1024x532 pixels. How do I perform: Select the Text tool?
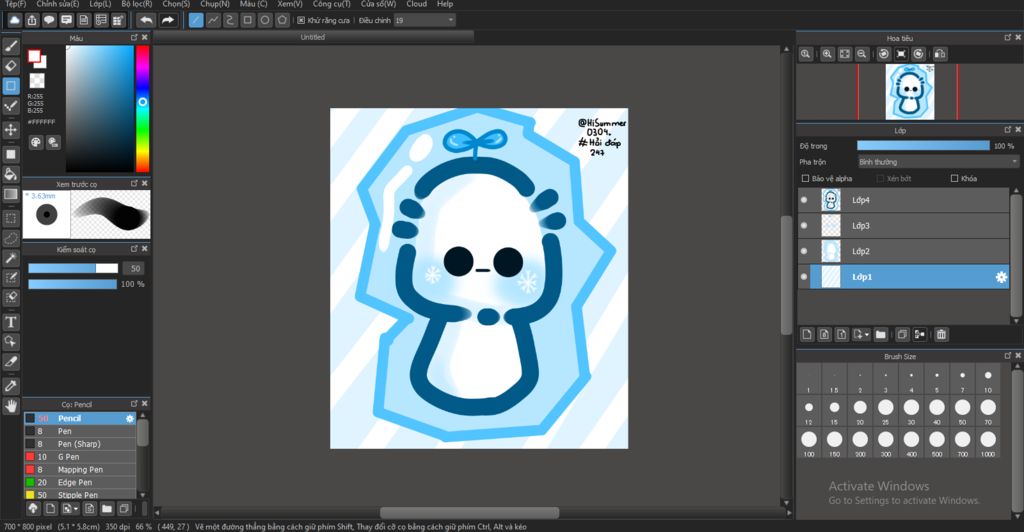tap(10, 322)
